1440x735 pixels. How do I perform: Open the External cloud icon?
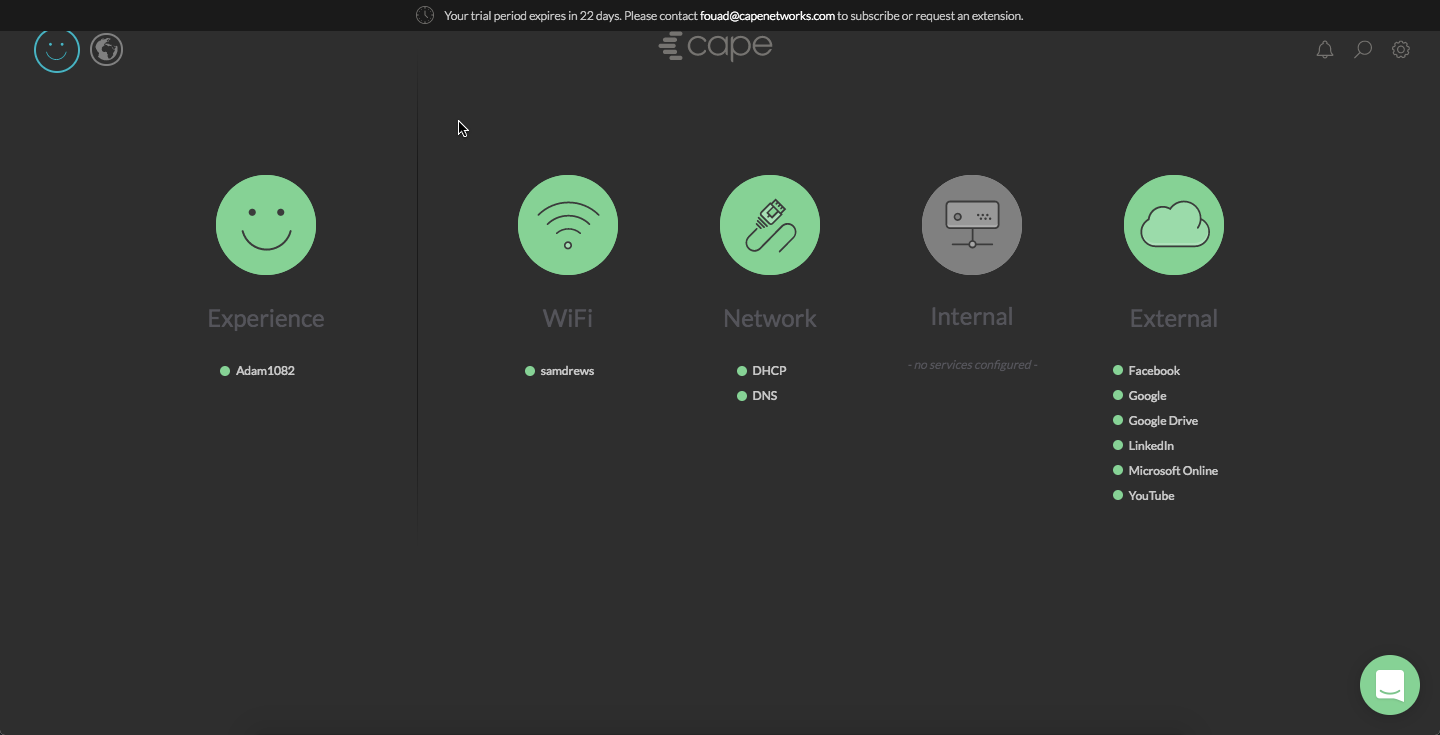click(1173, 225)
